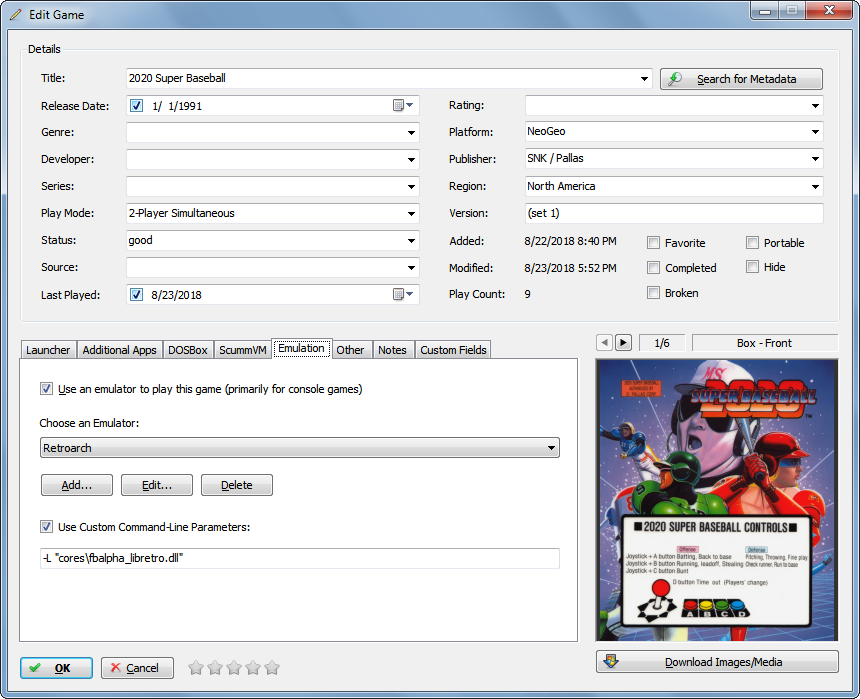Switch to the Other tab
The height and width of the screenshot is (699, 860).
tap(350, 350)
